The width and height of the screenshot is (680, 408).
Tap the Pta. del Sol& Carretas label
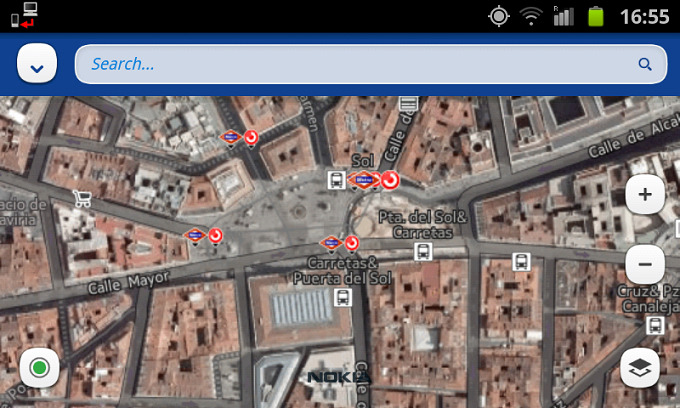point(423,225)
